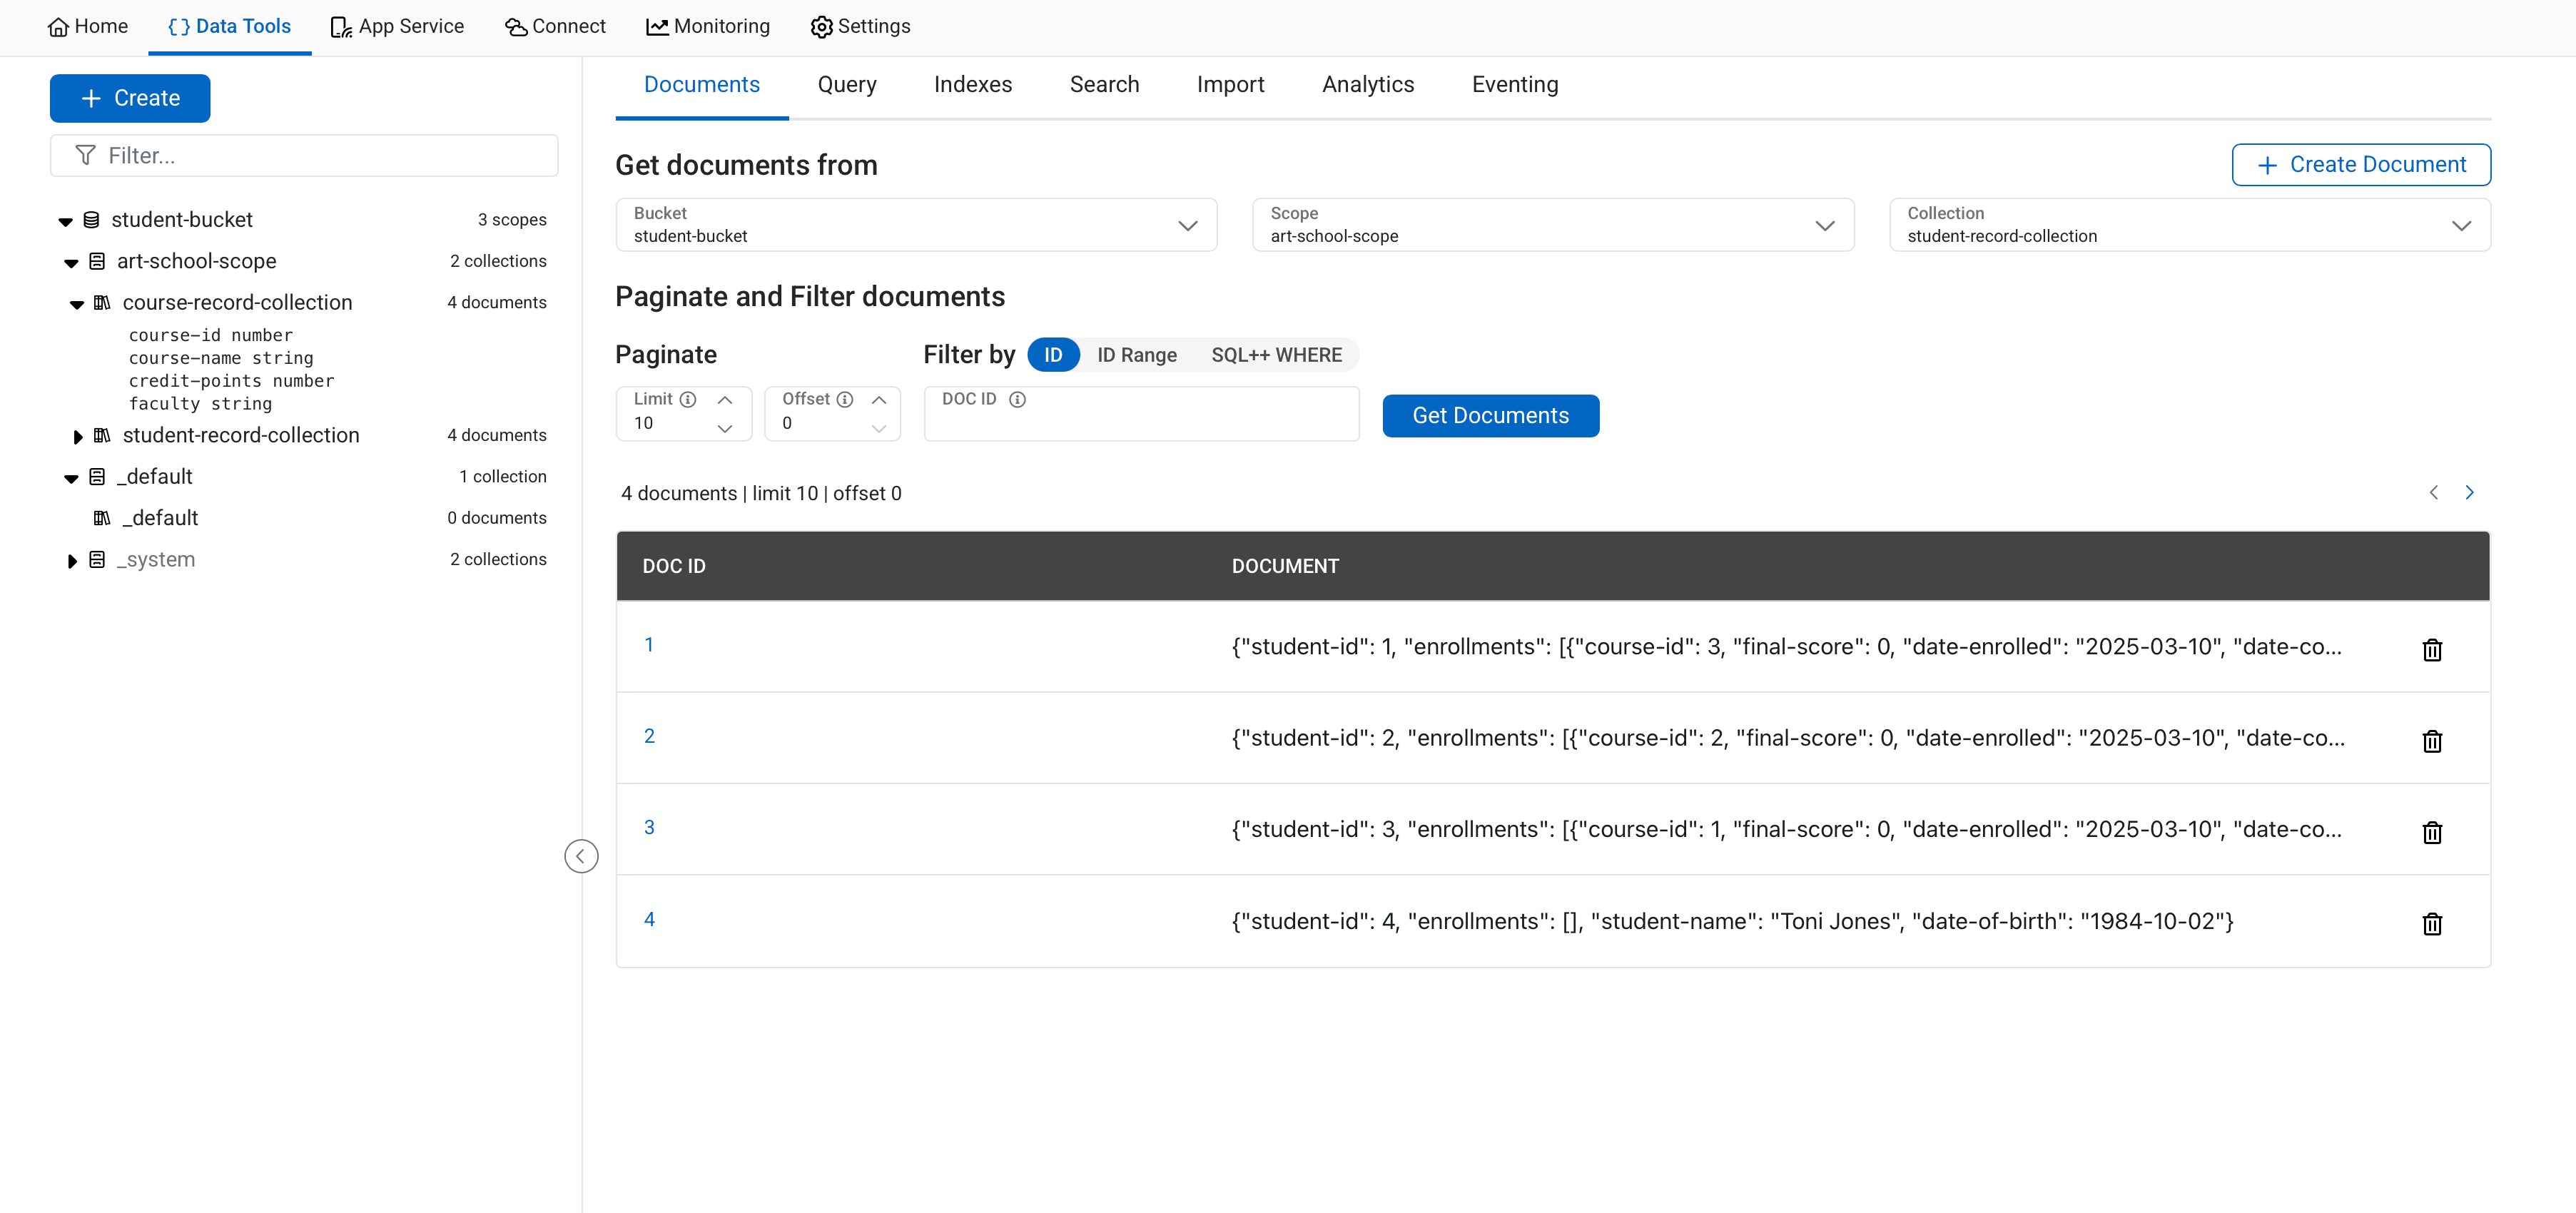The height and width of the screenshot is (1213, 2576).
Task: Click trash icon for document 3
Action: point(2431,832)
